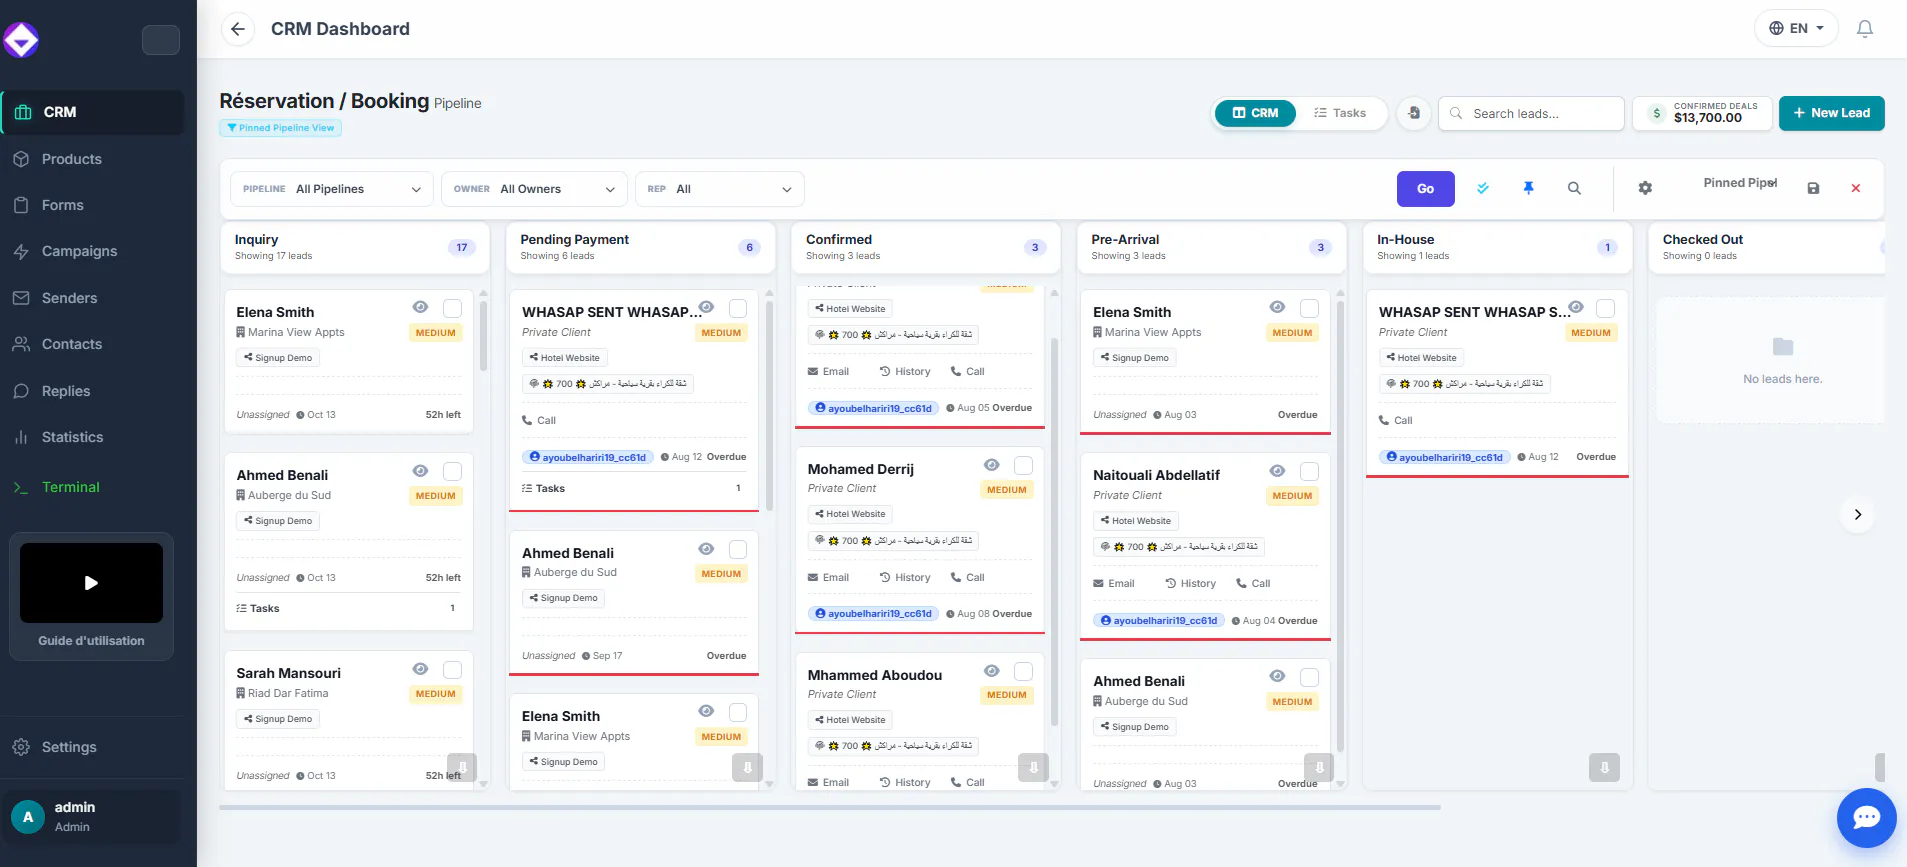
Task: Save the pinned view with floppy icon
Action: click(1813, 188)
